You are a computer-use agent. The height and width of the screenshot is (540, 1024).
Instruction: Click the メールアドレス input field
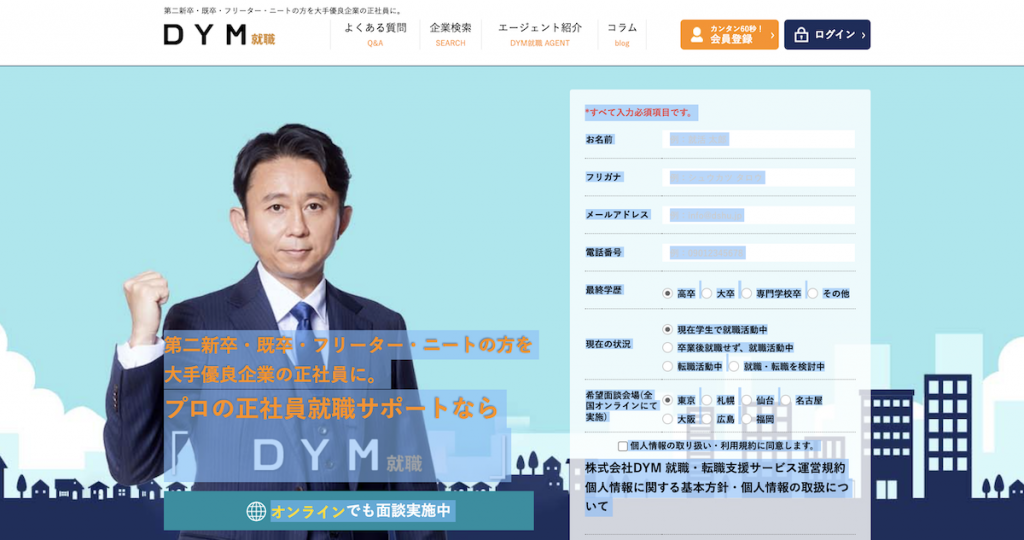pyautogui.click(x=758, y=215)
